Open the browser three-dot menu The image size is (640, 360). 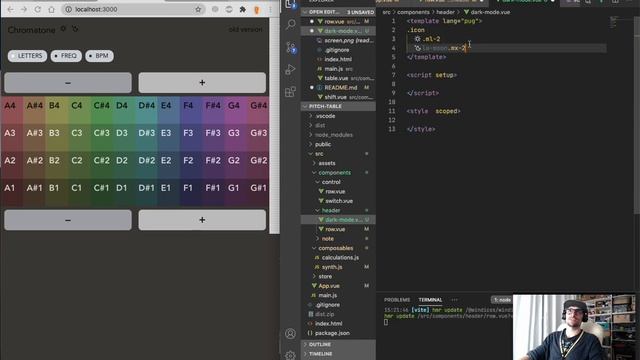click(x=270, y=9)
